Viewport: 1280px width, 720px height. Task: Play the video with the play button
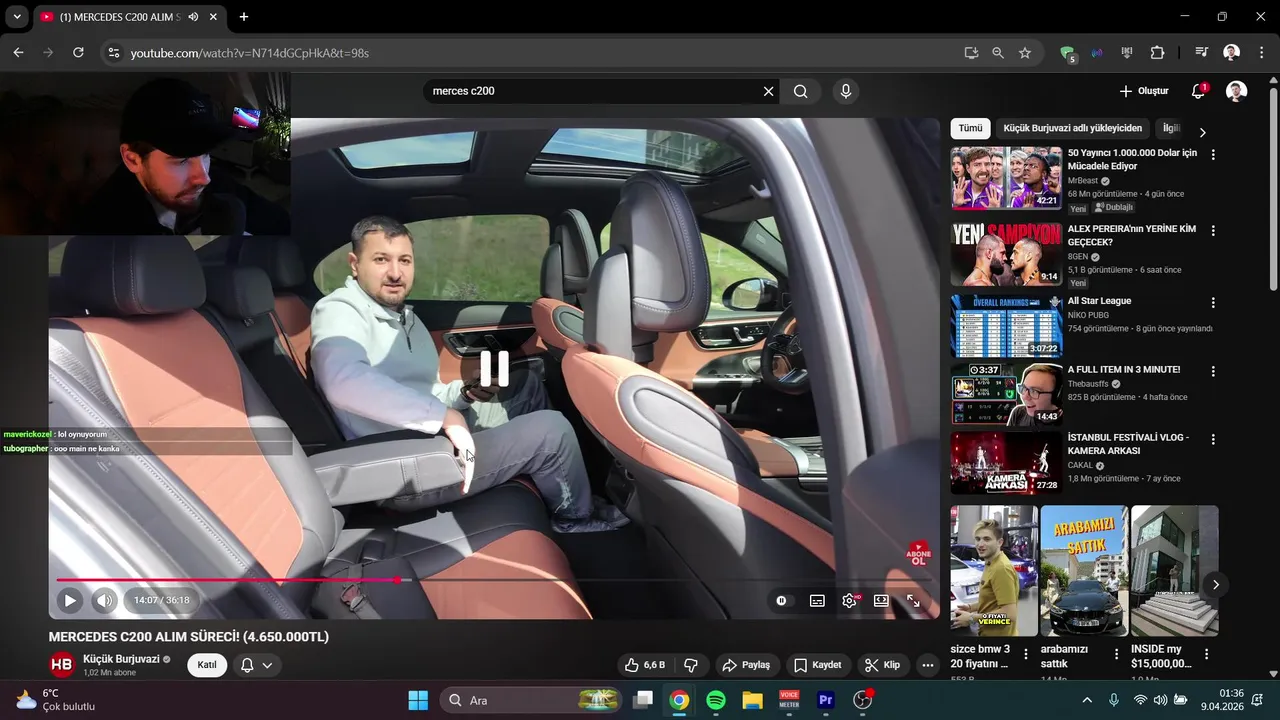point(70,601)
